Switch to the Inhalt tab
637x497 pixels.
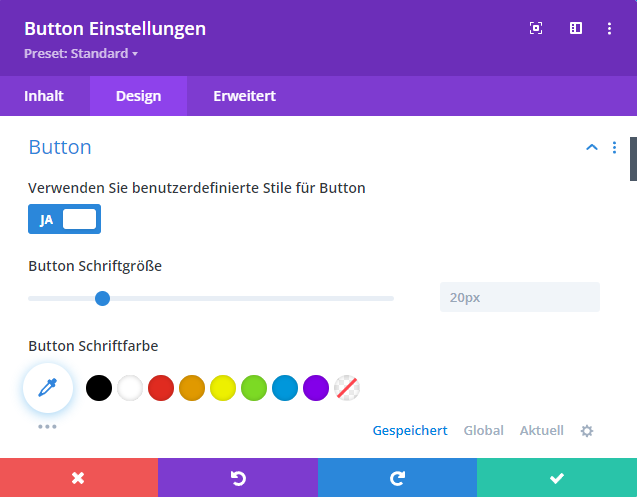[x=44, y=96]
